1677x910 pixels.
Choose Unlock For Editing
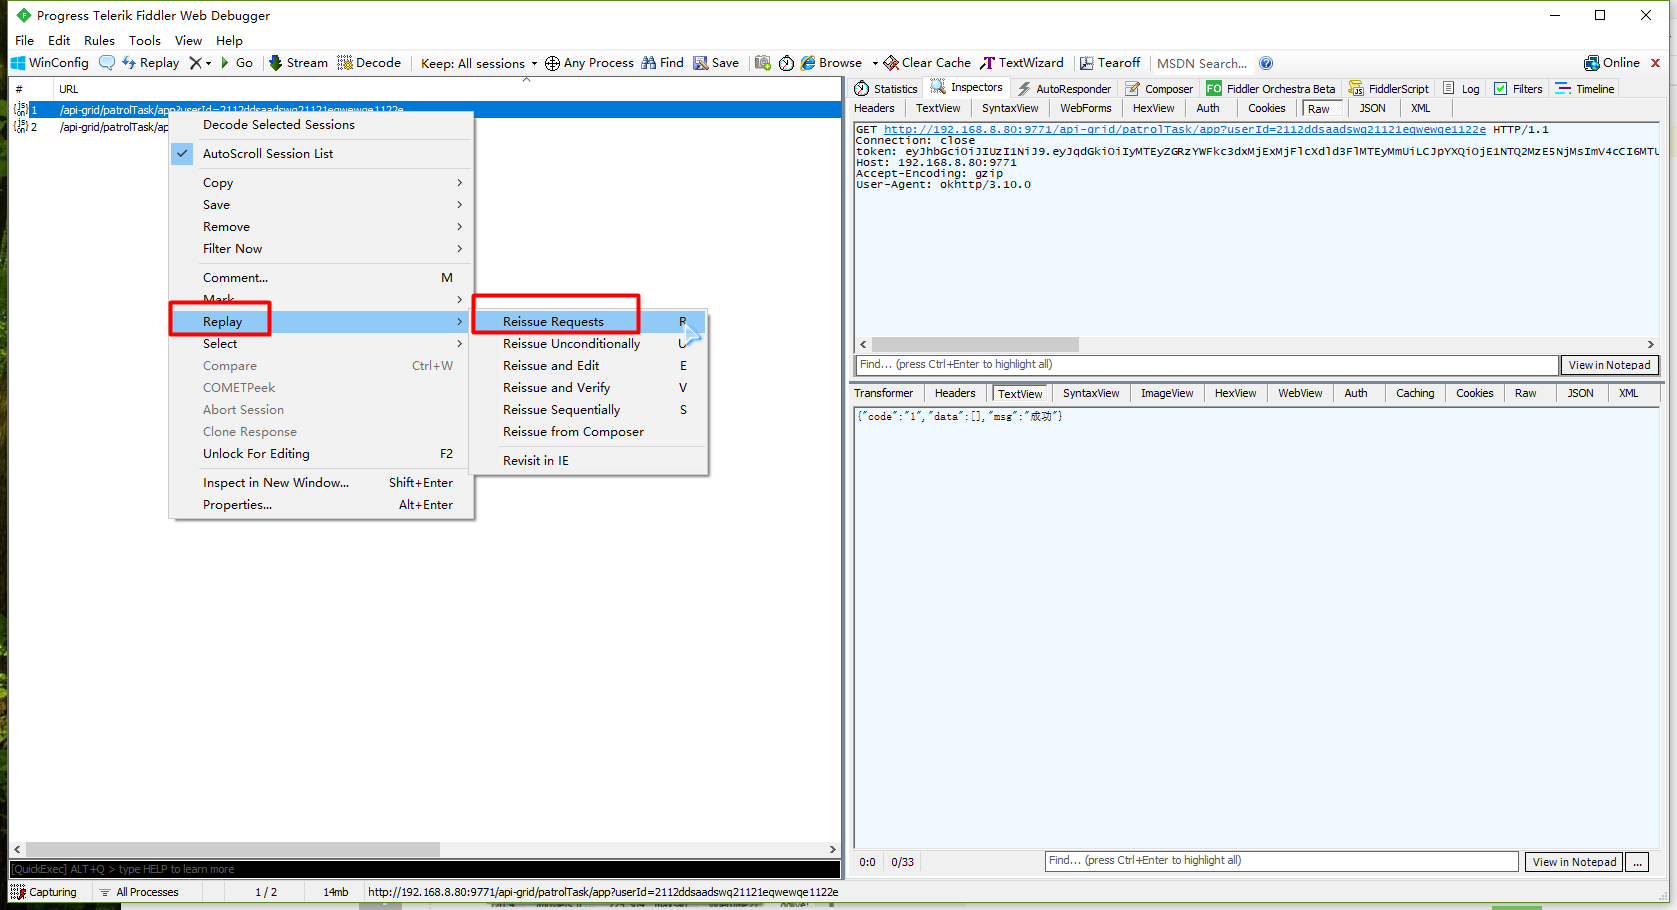[x=321, y=453]
